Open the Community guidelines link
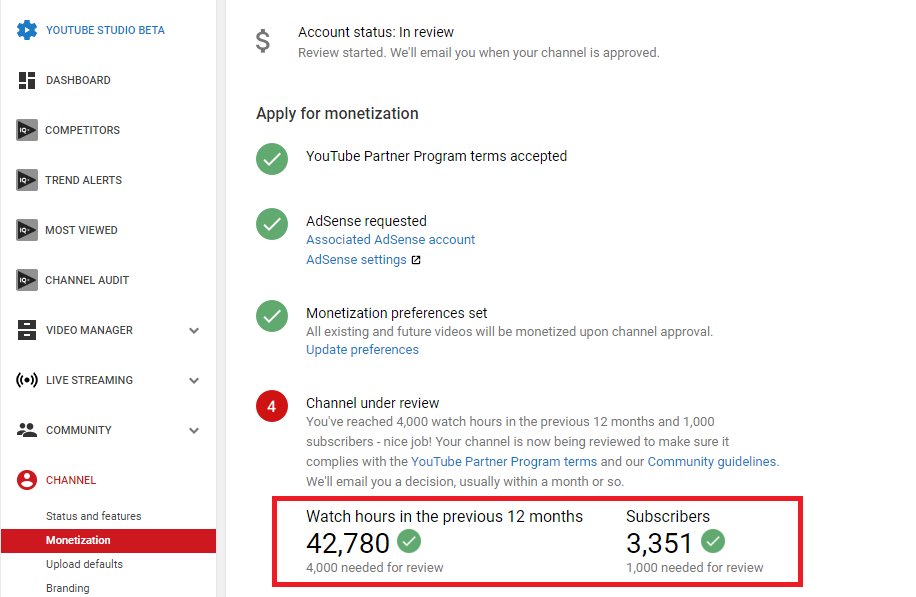This screenshot has width=916, height=597. tap(712, 461)
